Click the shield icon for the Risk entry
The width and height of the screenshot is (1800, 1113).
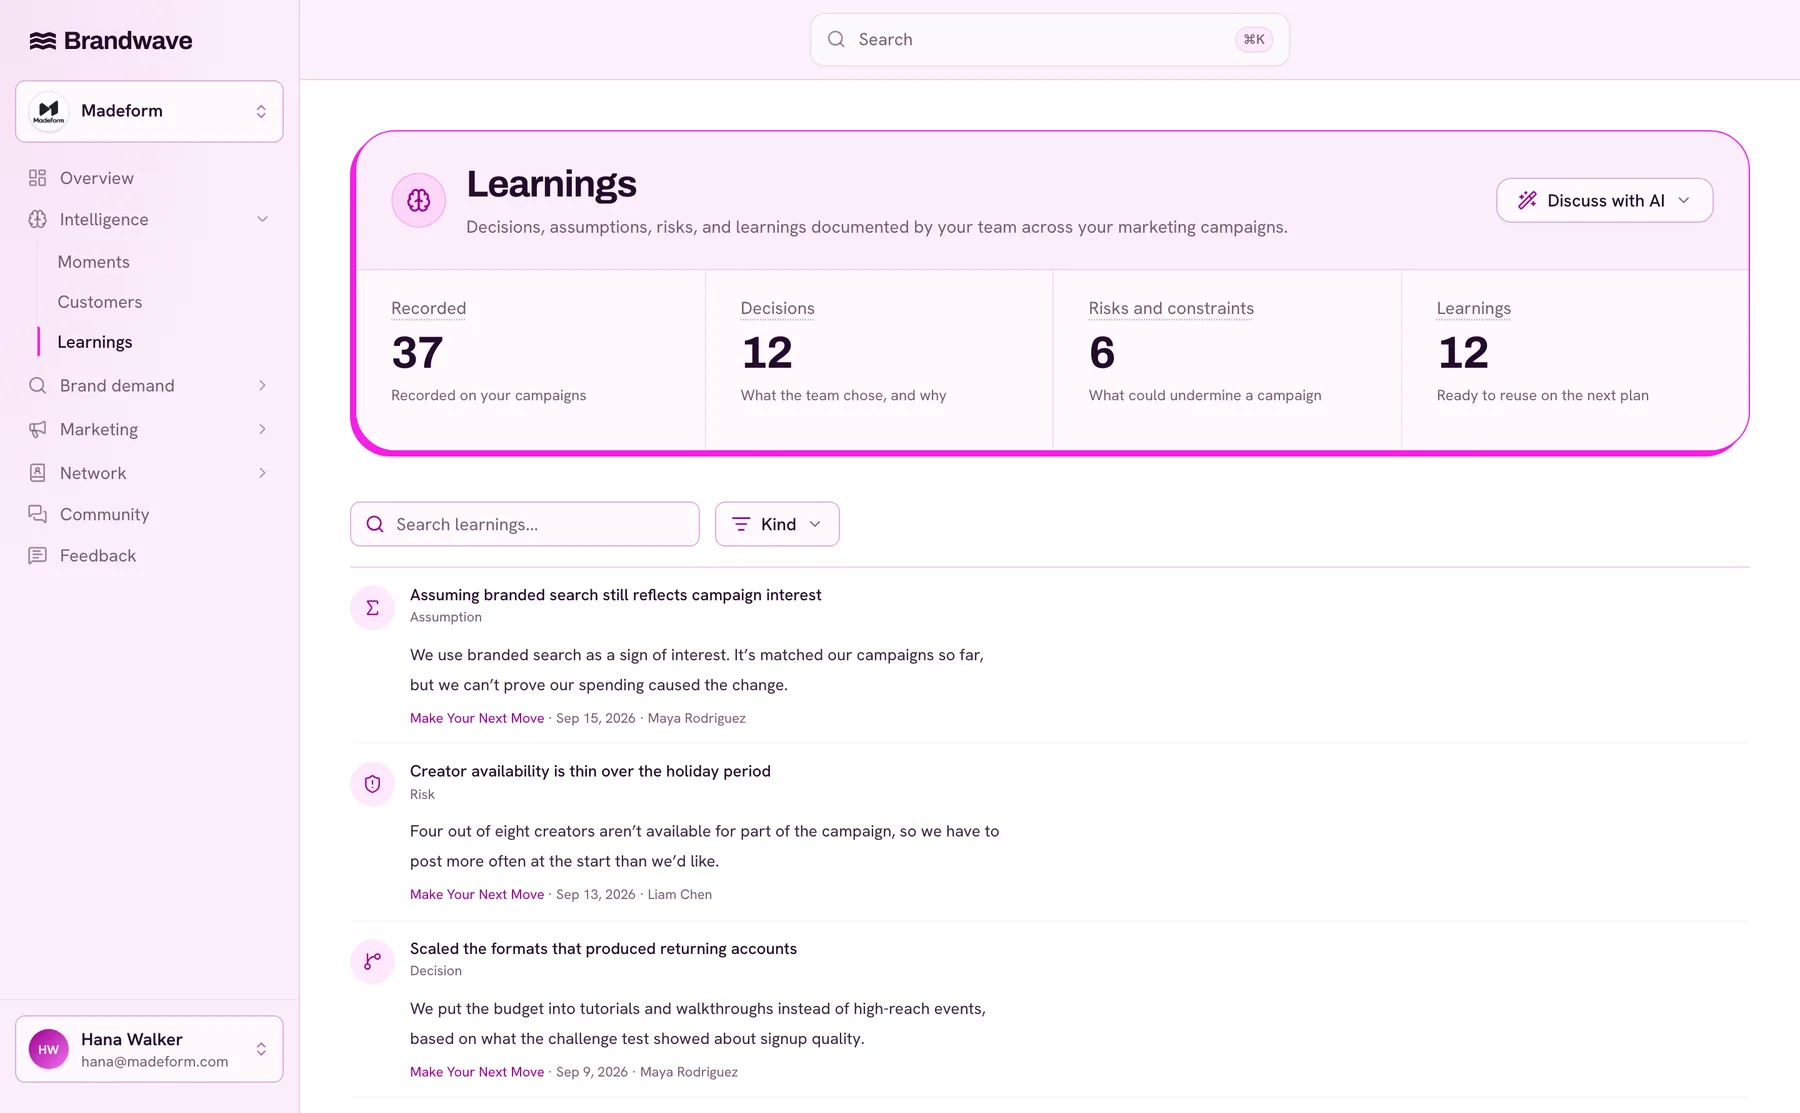372,784
